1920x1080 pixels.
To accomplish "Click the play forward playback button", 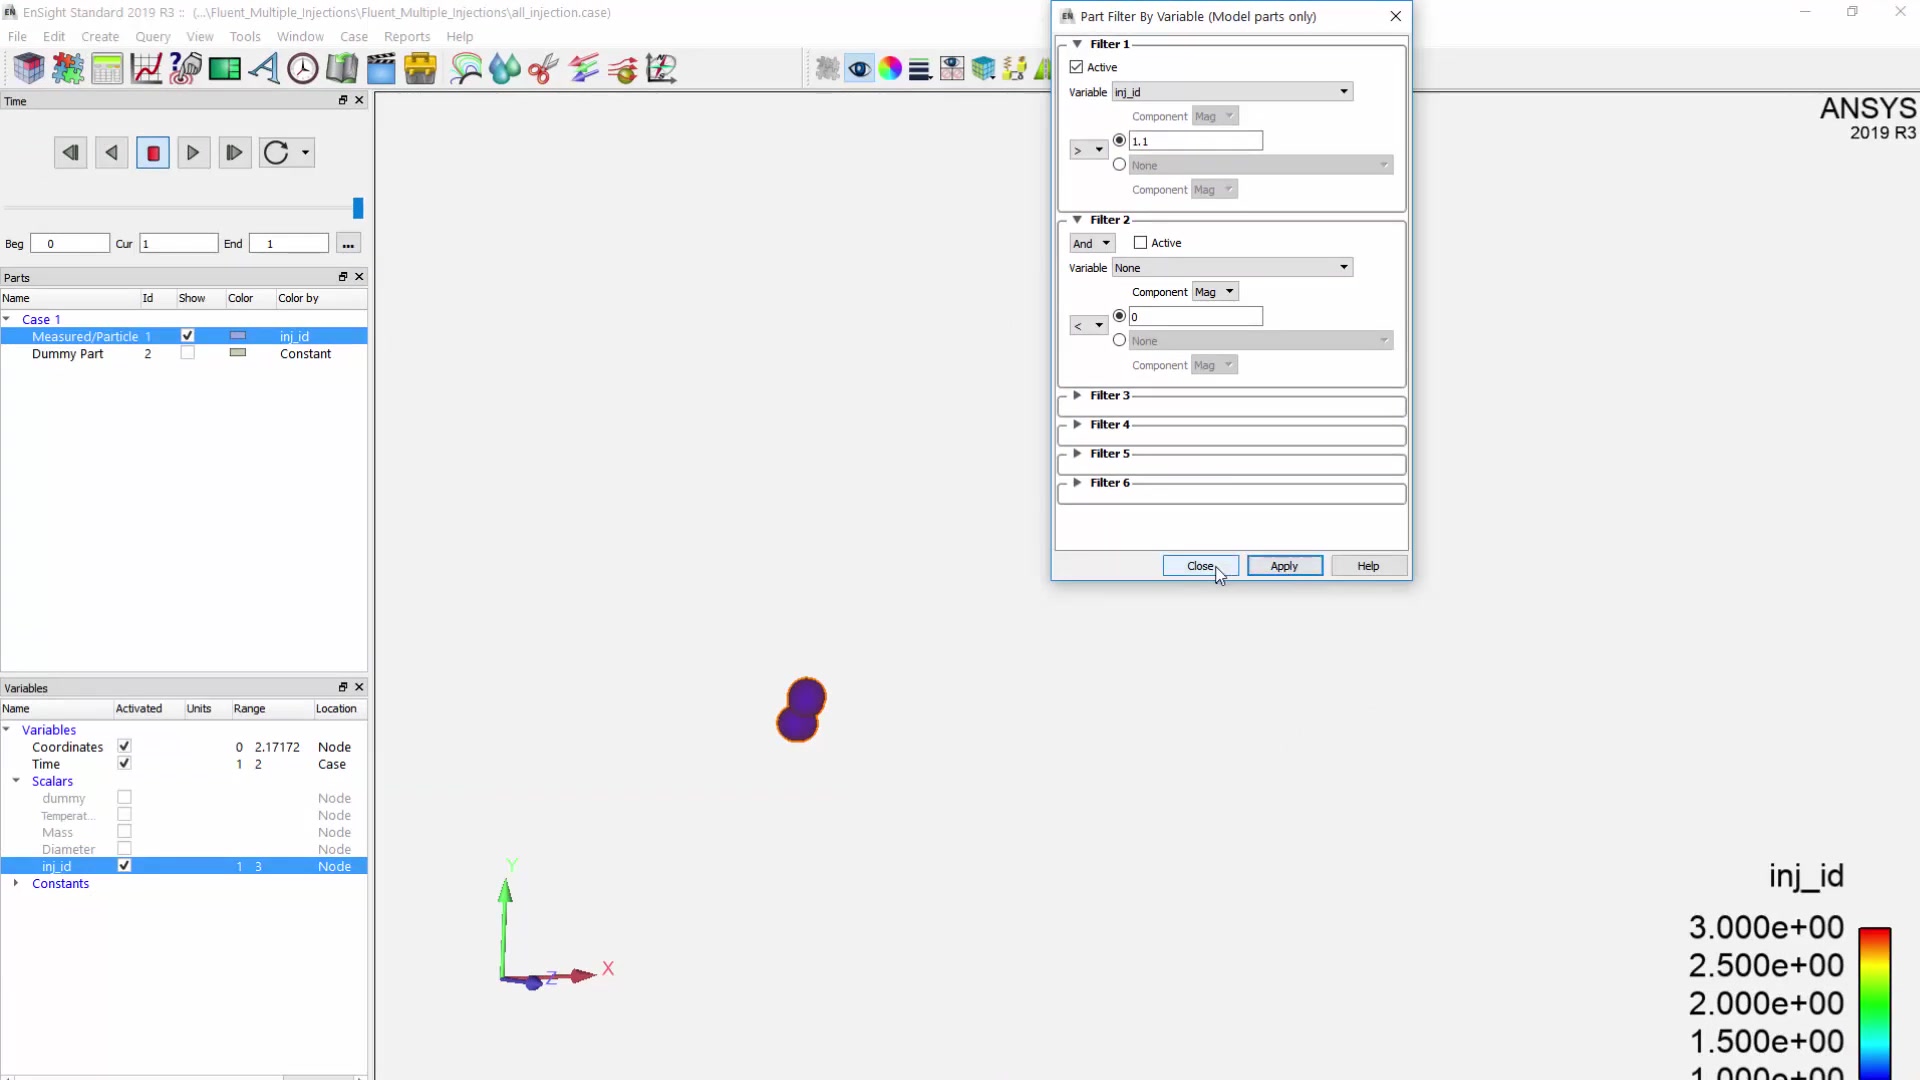I will tap(192, 152).
